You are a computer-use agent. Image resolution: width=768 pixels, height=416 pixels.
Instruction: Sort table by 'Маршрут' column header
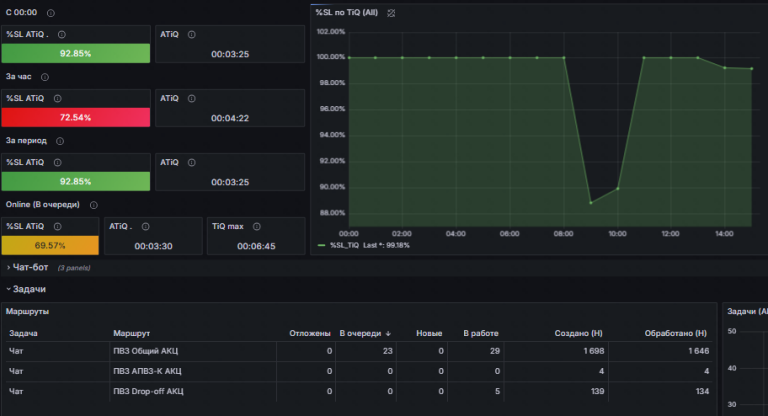132,333
